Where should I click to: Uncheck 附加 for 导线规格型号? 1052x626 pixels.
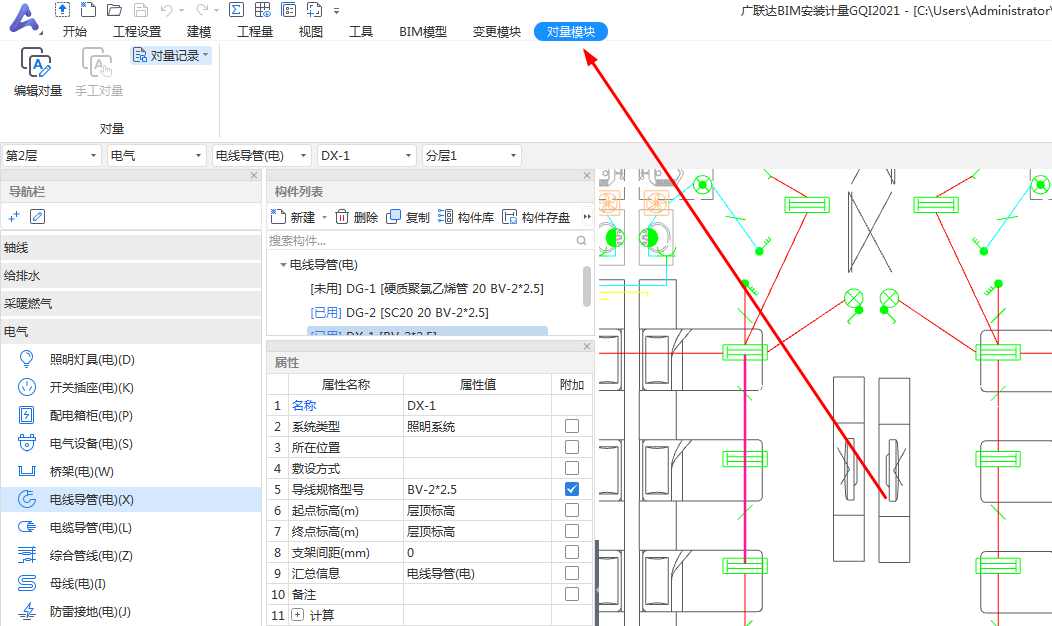[572, 488]
